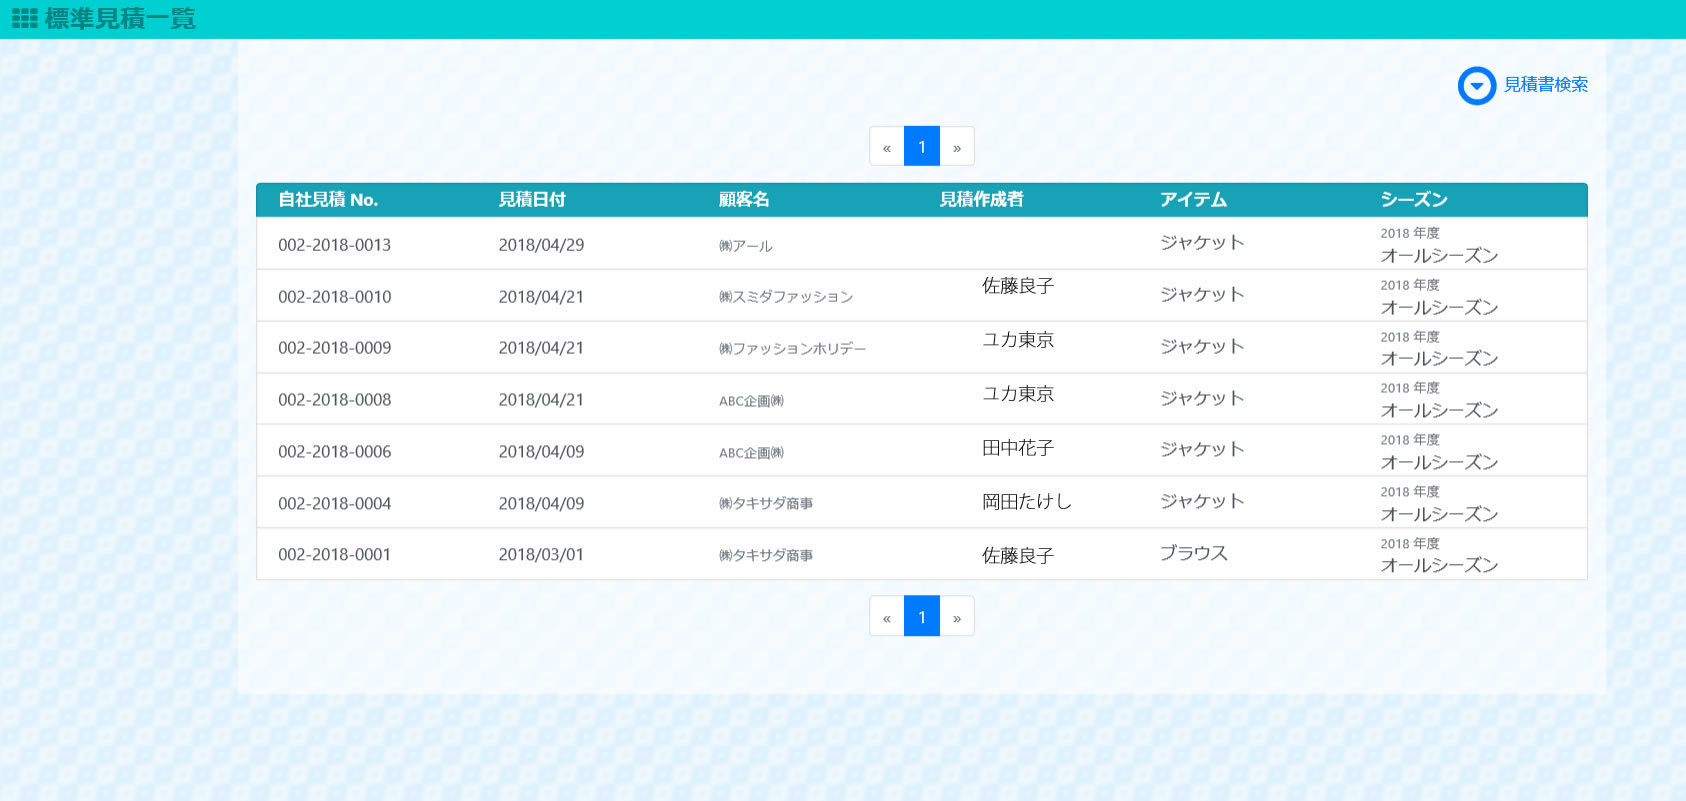Click ㈱タキサダ商事 in the 002-2018-0004 row
Viewport: 1686px width, 801px height.
(x=766, y=504)
